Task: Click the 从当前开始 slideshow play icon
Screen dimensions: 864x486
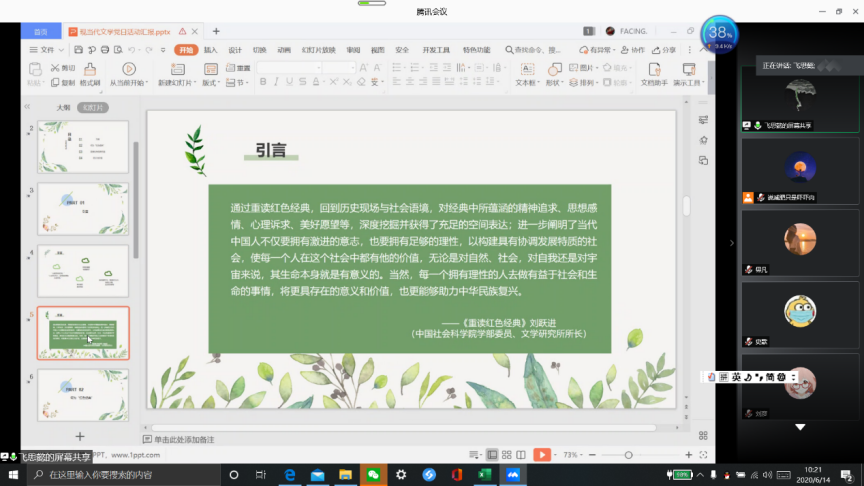Action: pyautogui.click(x=128, y=69)
